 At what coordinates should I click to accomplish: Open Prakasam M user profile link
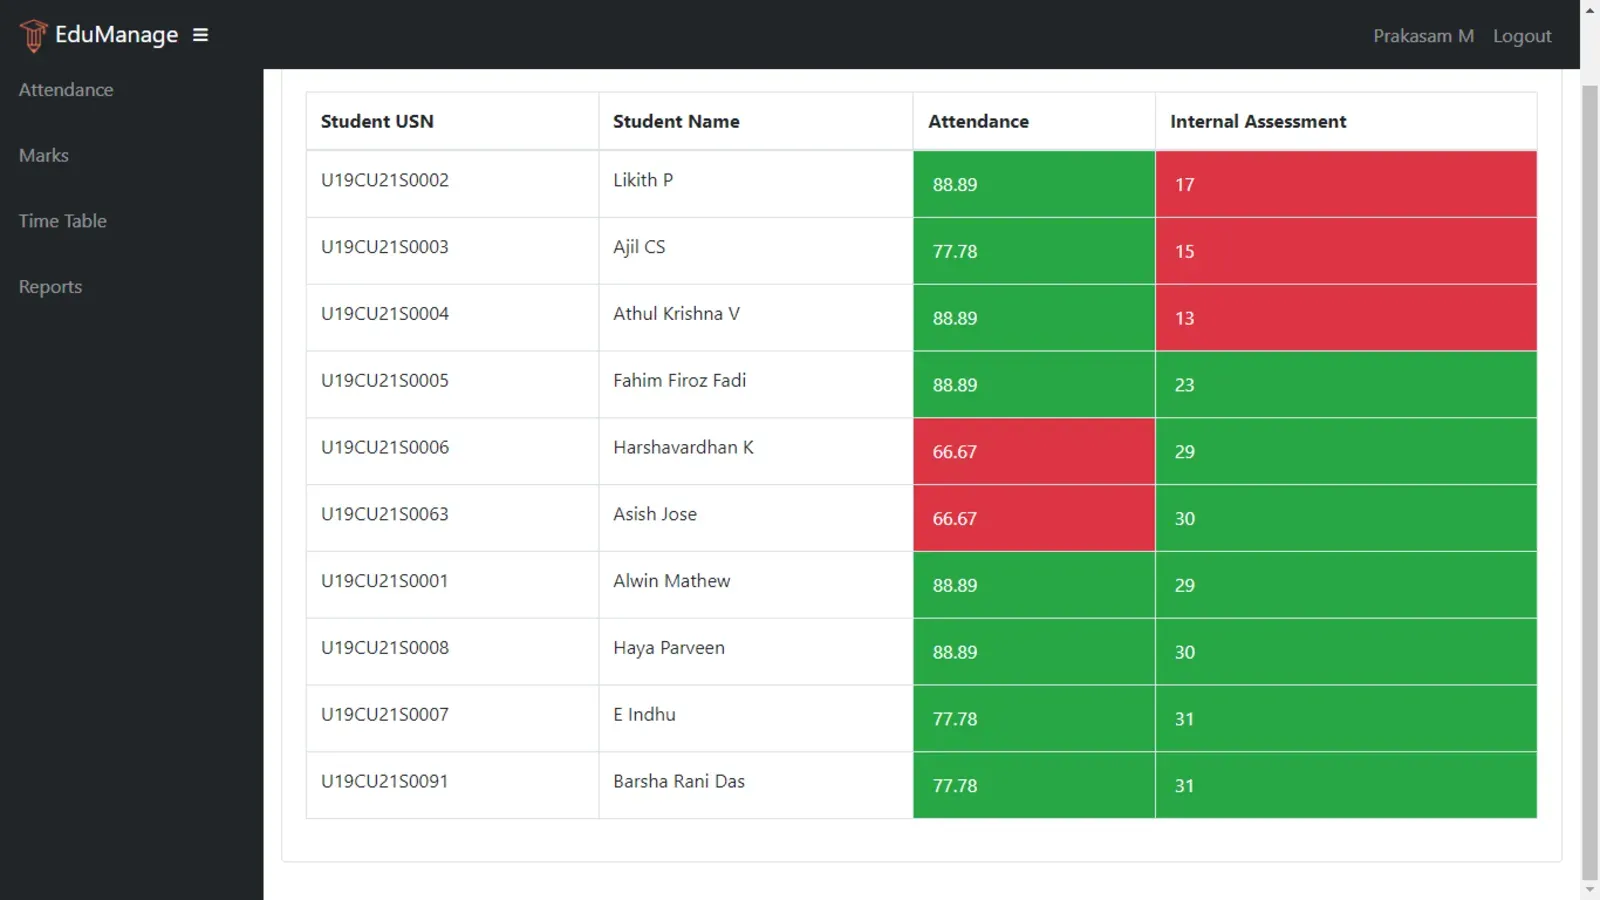(1422, 36)
